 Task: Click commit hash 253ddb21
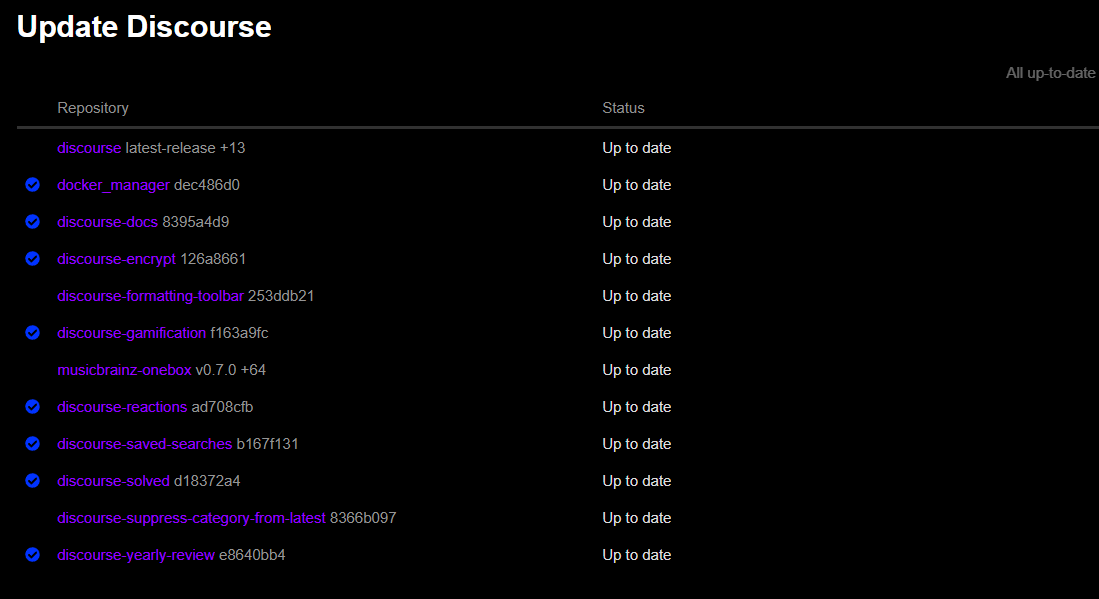coord(281,296)
